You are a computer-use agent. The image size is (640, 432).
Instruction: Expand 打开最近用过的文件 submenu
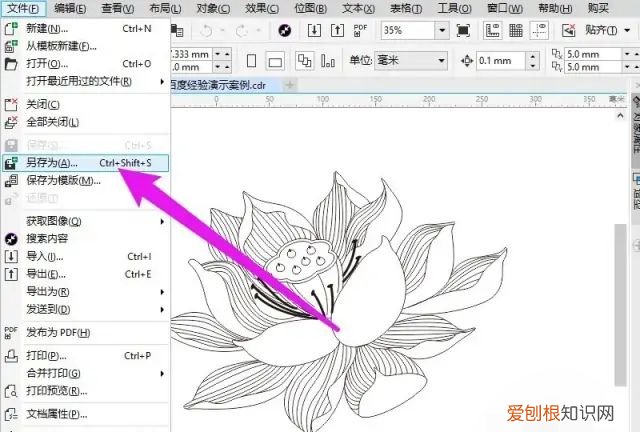(162, 82)
